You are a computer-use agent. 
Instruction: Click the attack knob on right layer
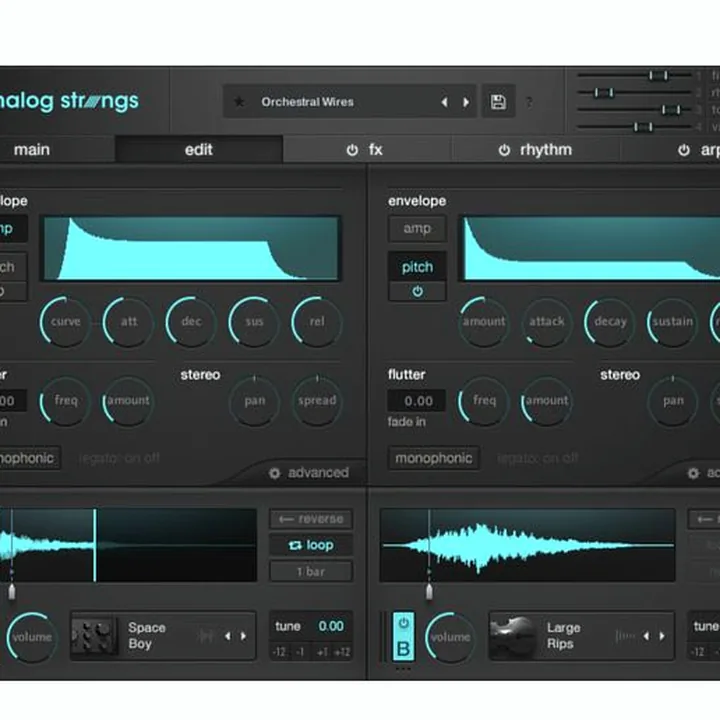[x=546, y=321]
